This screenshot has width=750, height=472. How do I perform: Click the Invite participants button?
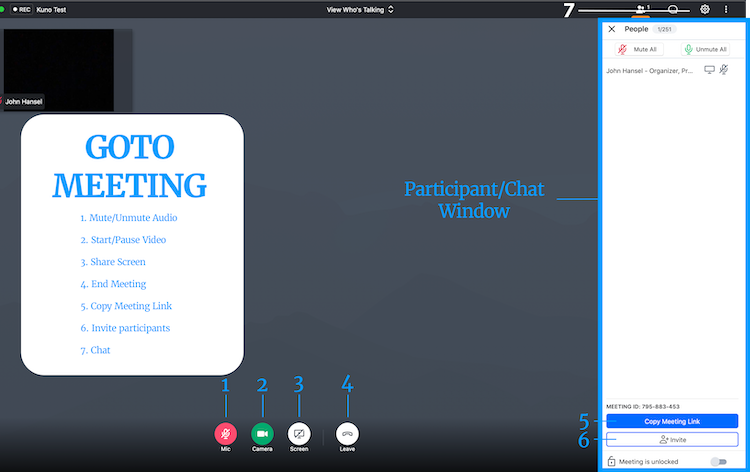tap(672, 439)
